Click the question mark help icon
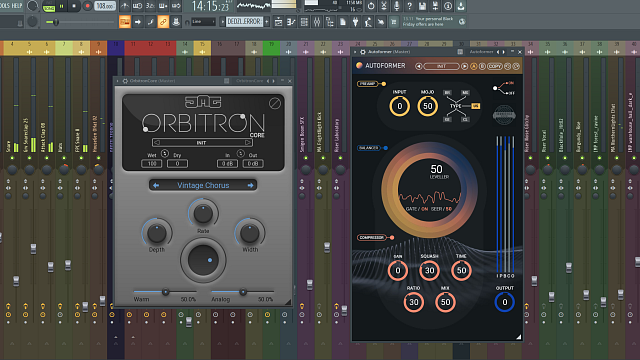This screenshot has height=360, width=640. click(x=409, y=6)
